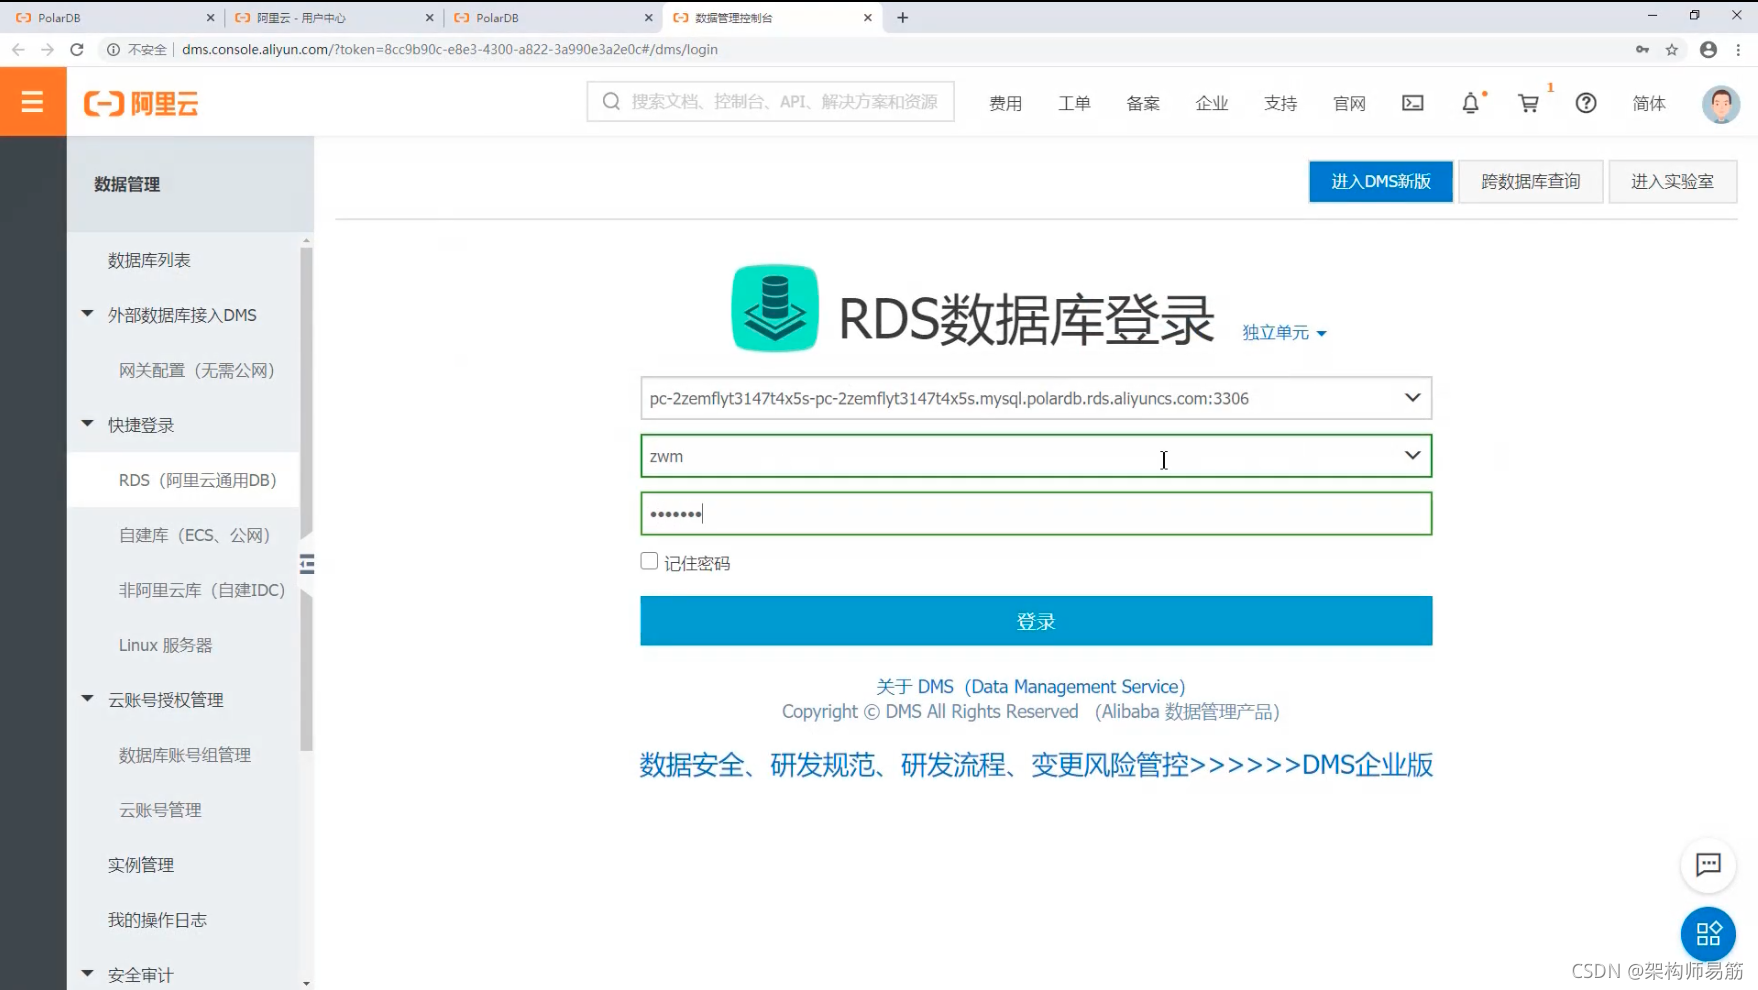Open the 费用 top menu

click(1005, 103)
